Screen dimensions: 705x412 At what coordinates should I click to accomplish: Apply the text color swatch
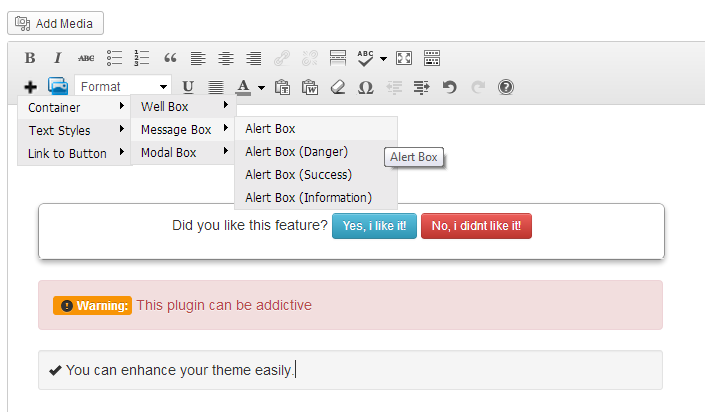243,87
